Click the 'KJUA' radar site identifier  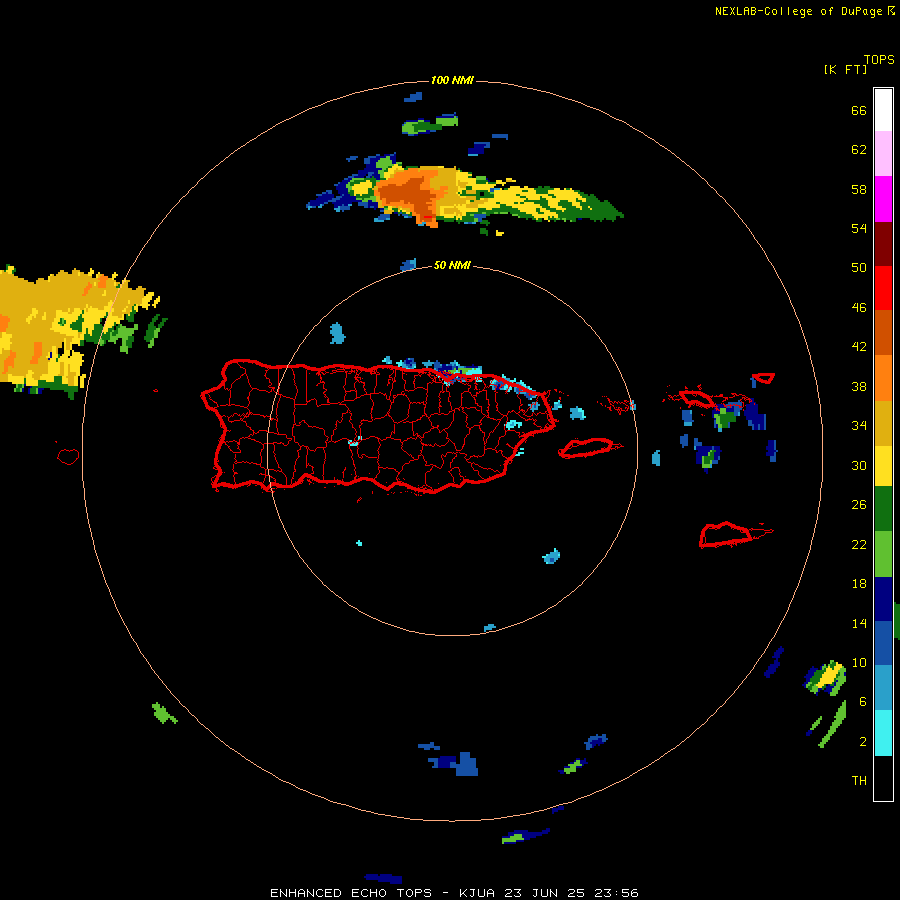(x=479, y=893)
